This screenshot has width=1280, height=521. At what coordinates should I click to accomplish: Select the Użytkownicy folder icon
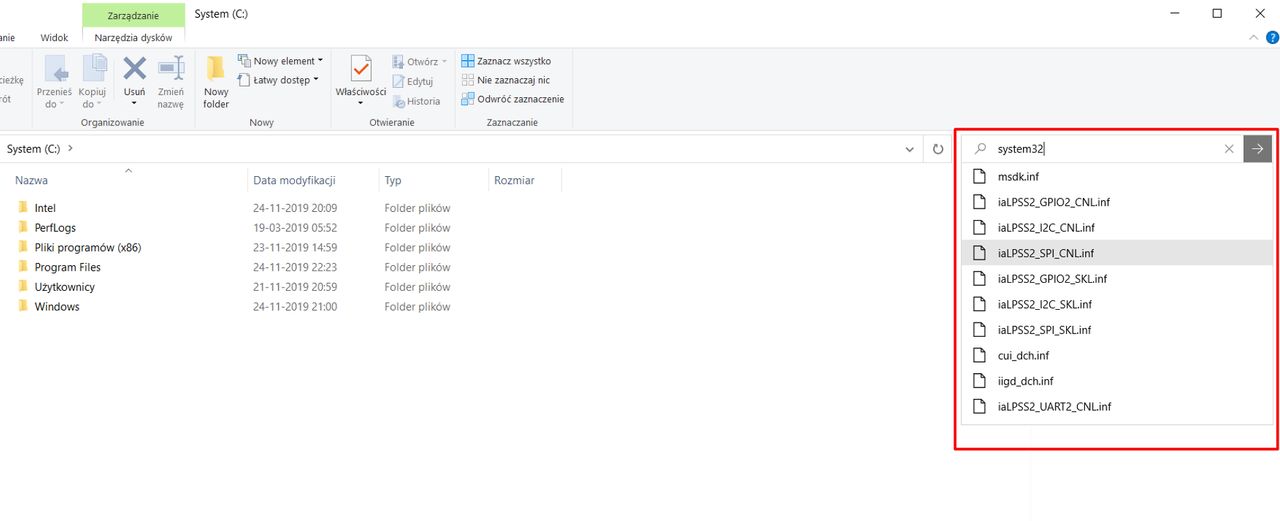(24, 287)
